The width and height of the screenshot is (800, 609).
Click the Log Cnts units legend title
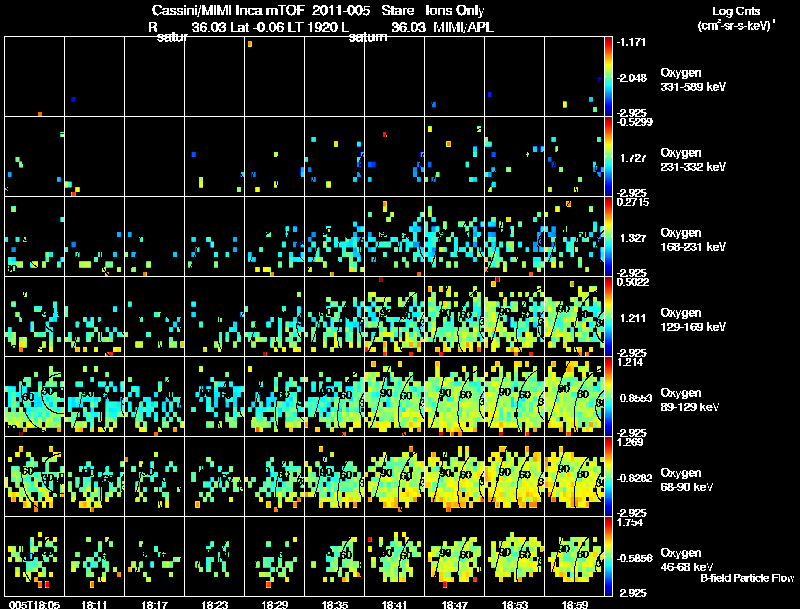(736, 18)
